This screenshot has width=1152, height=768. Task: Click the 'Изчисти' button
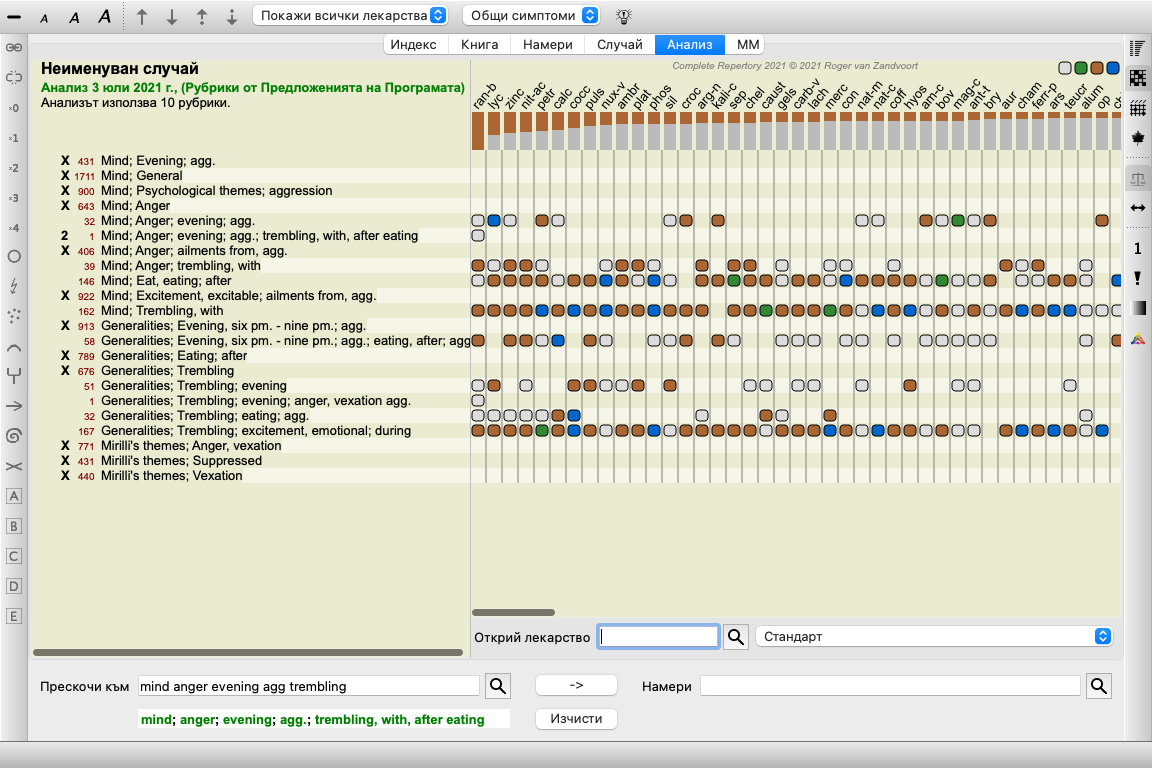[x=576, y=719]
